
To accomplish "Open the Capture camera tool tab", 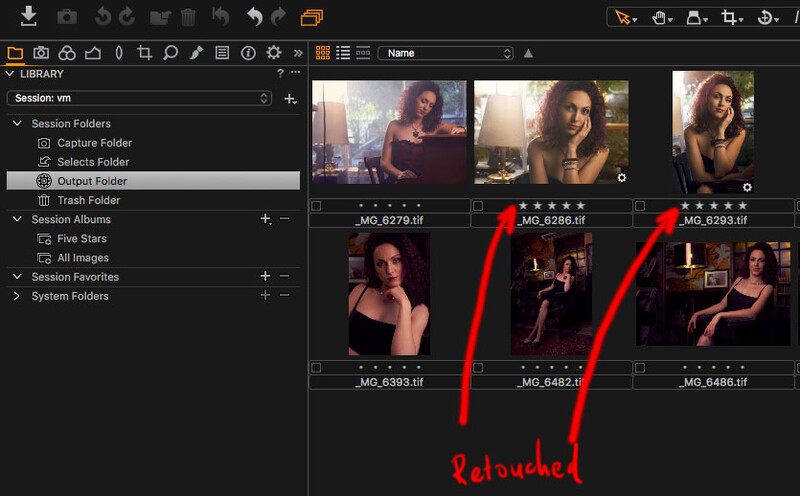I will 41,53.
